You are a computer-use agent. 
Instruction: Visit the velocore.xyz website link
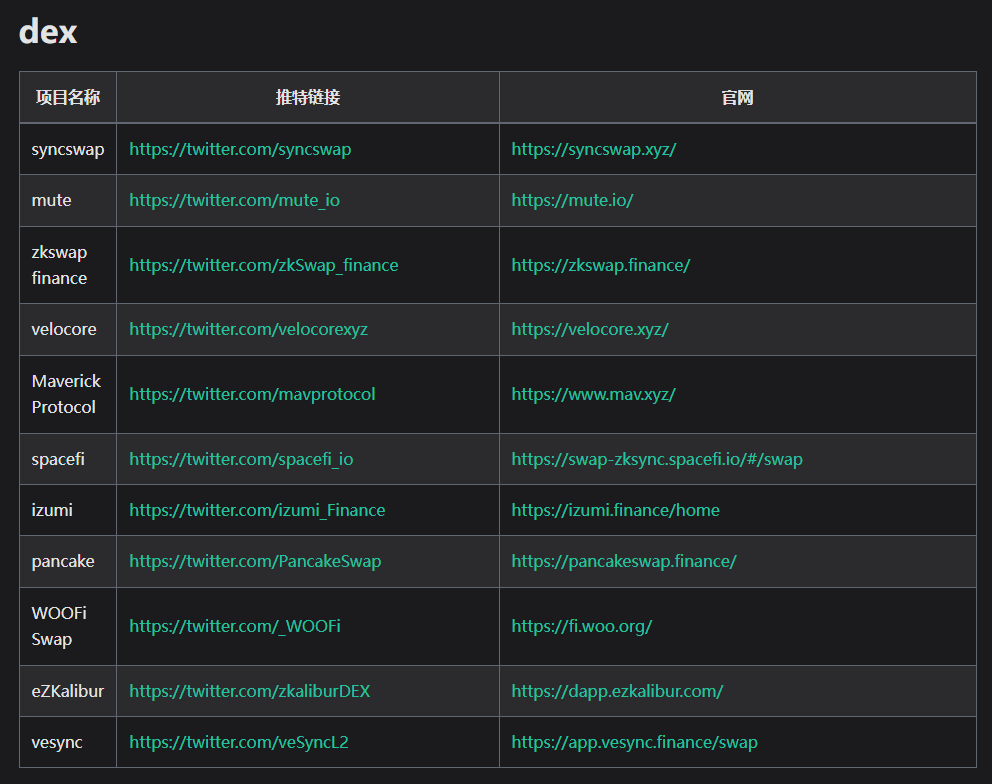590,330
